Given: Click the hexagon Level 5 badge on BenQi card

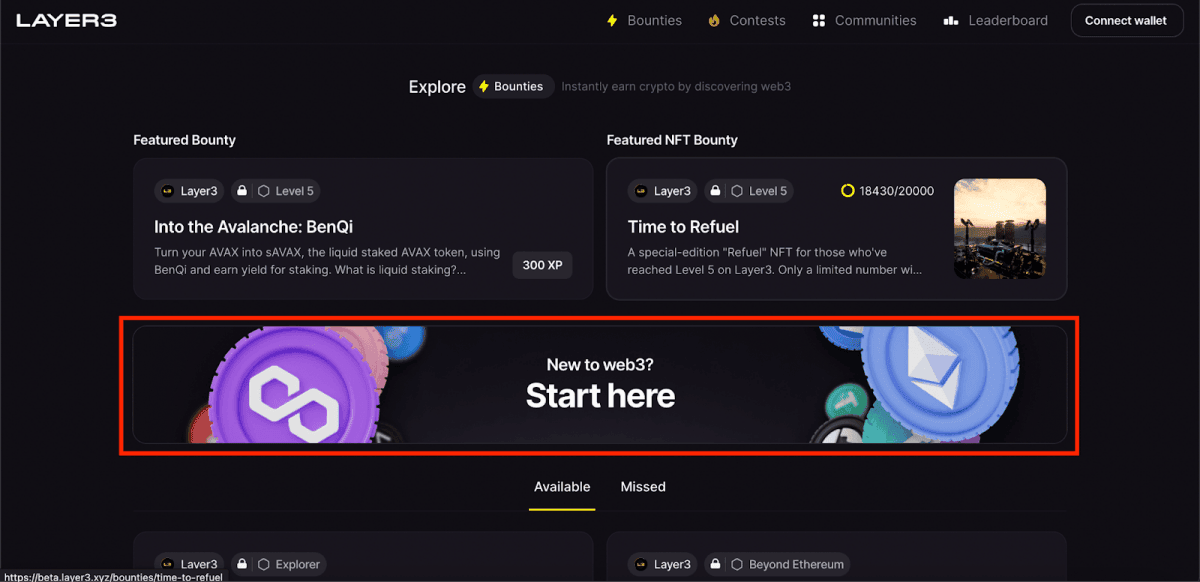Looking at the screenshot, I should 287,190.
